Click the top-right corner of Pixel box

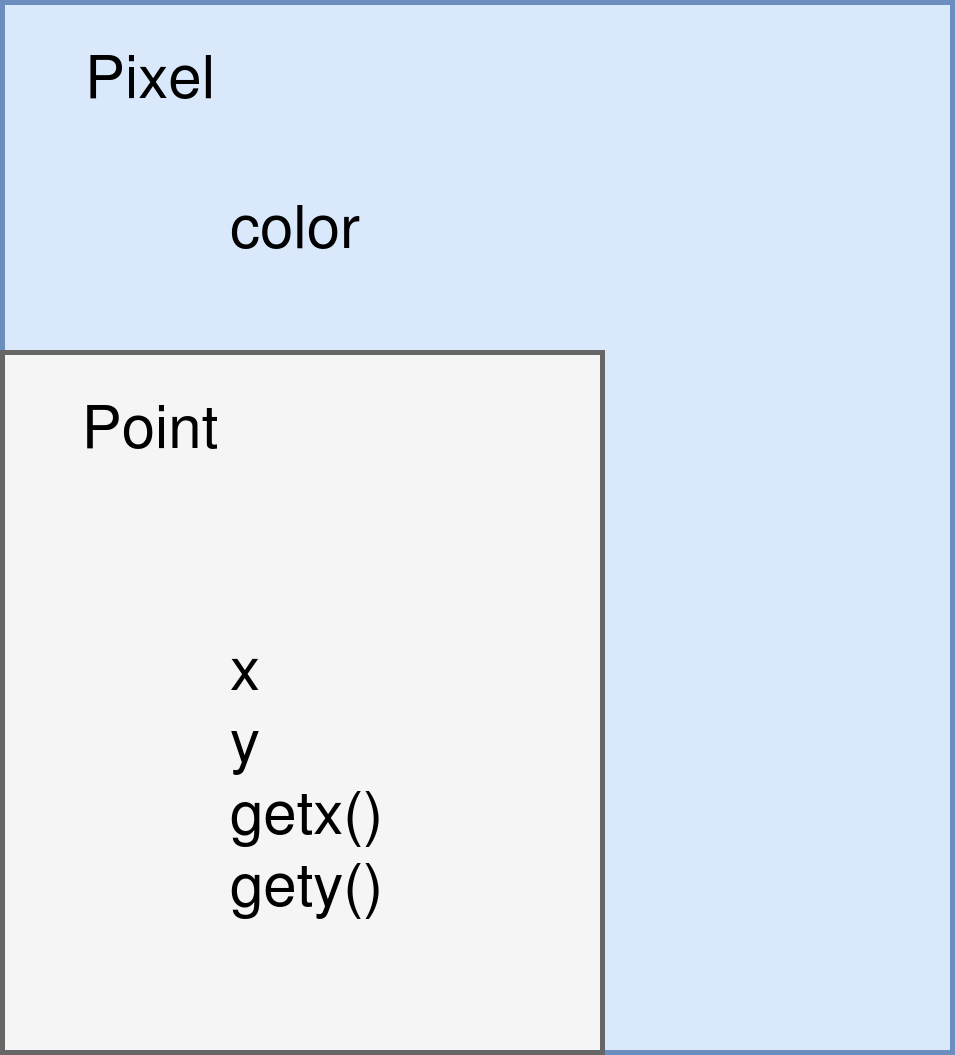[x=951, y=4]
